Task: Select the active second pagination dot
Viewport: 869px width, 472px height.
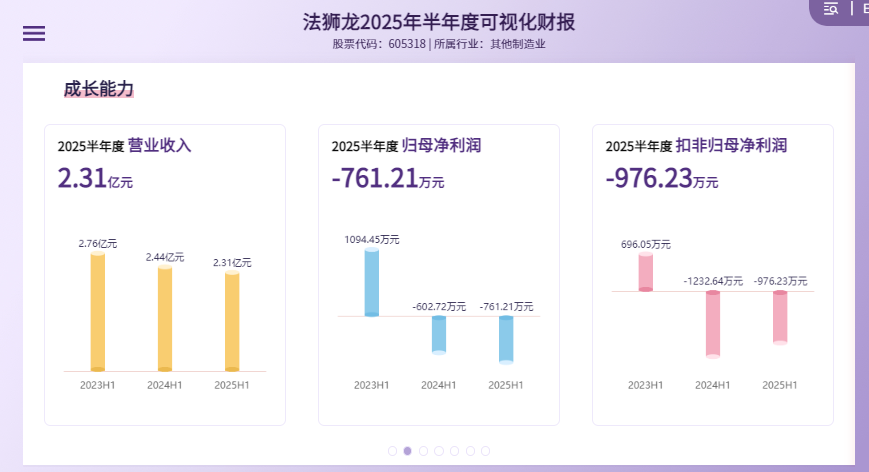Action: 408,451
